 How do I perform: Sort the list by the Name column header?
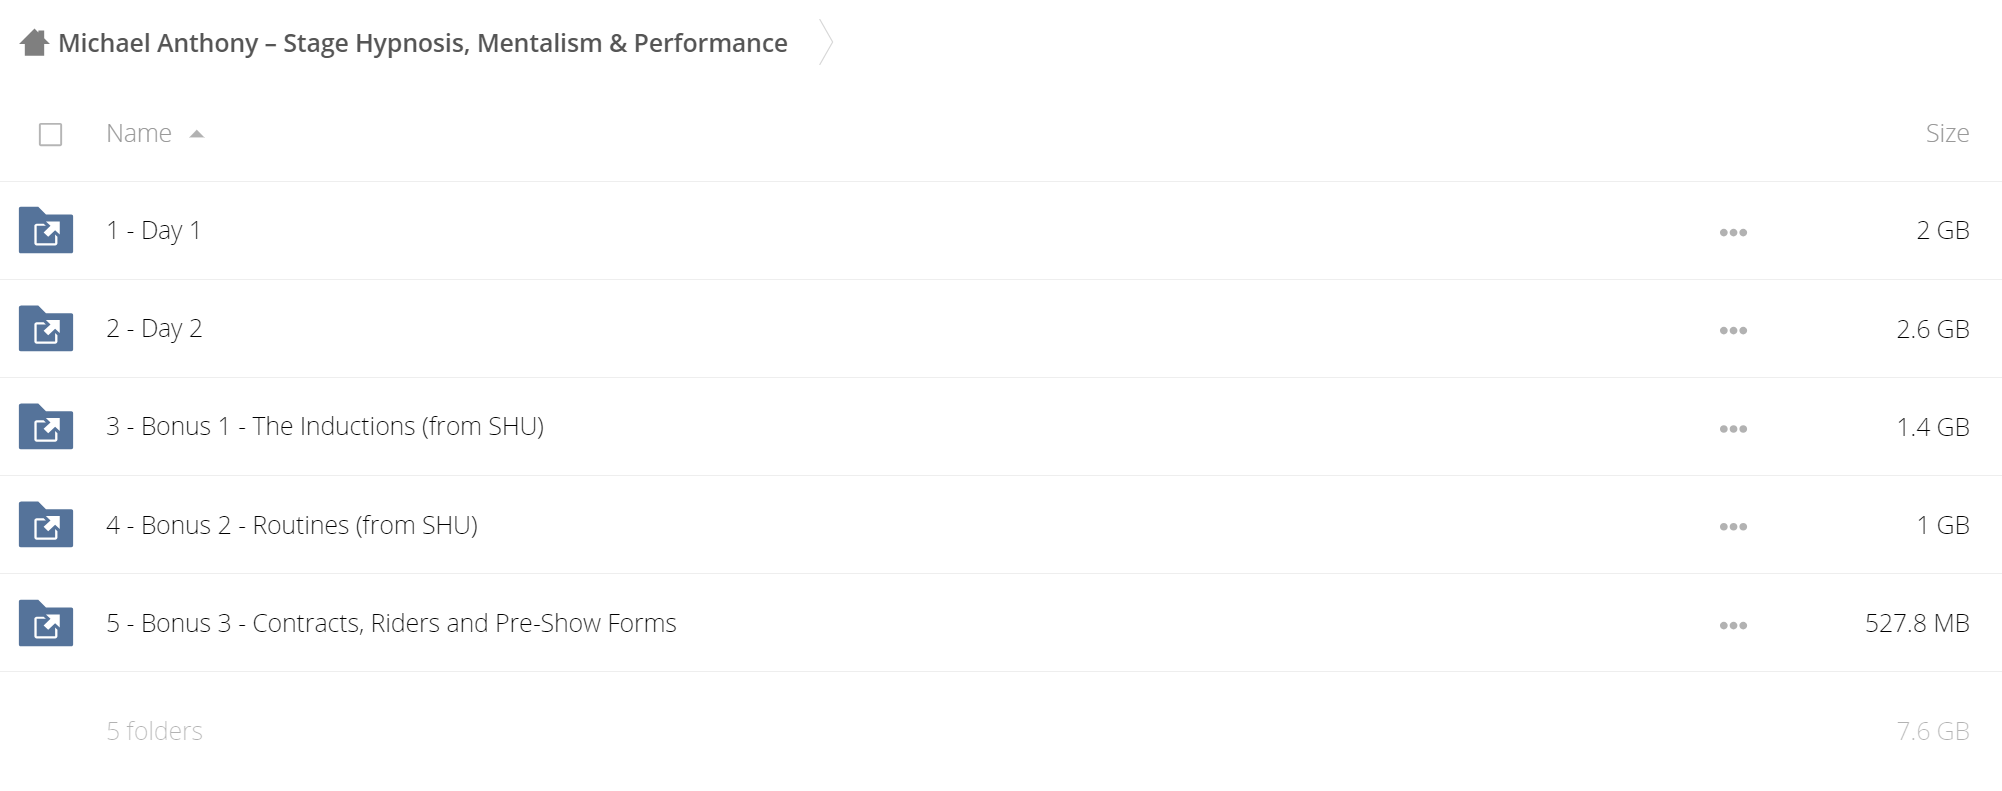point(139,133)
